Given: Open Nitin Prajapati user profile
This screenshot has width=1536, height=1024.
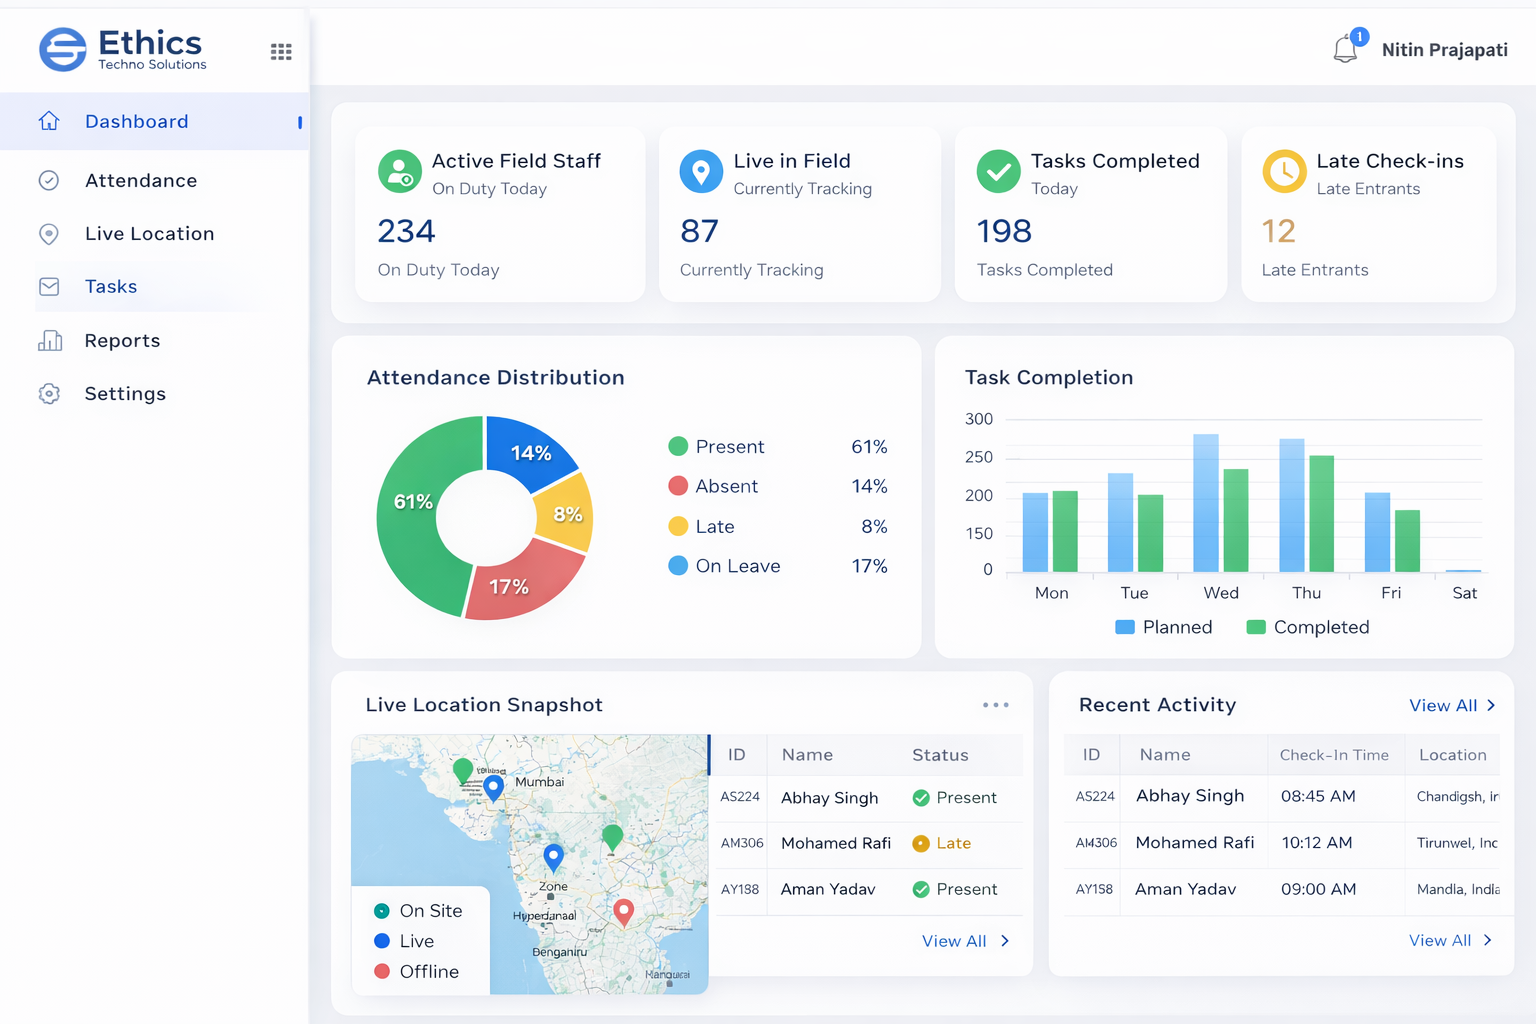Looking at the screenshot, I should (x=1444, y=50).
